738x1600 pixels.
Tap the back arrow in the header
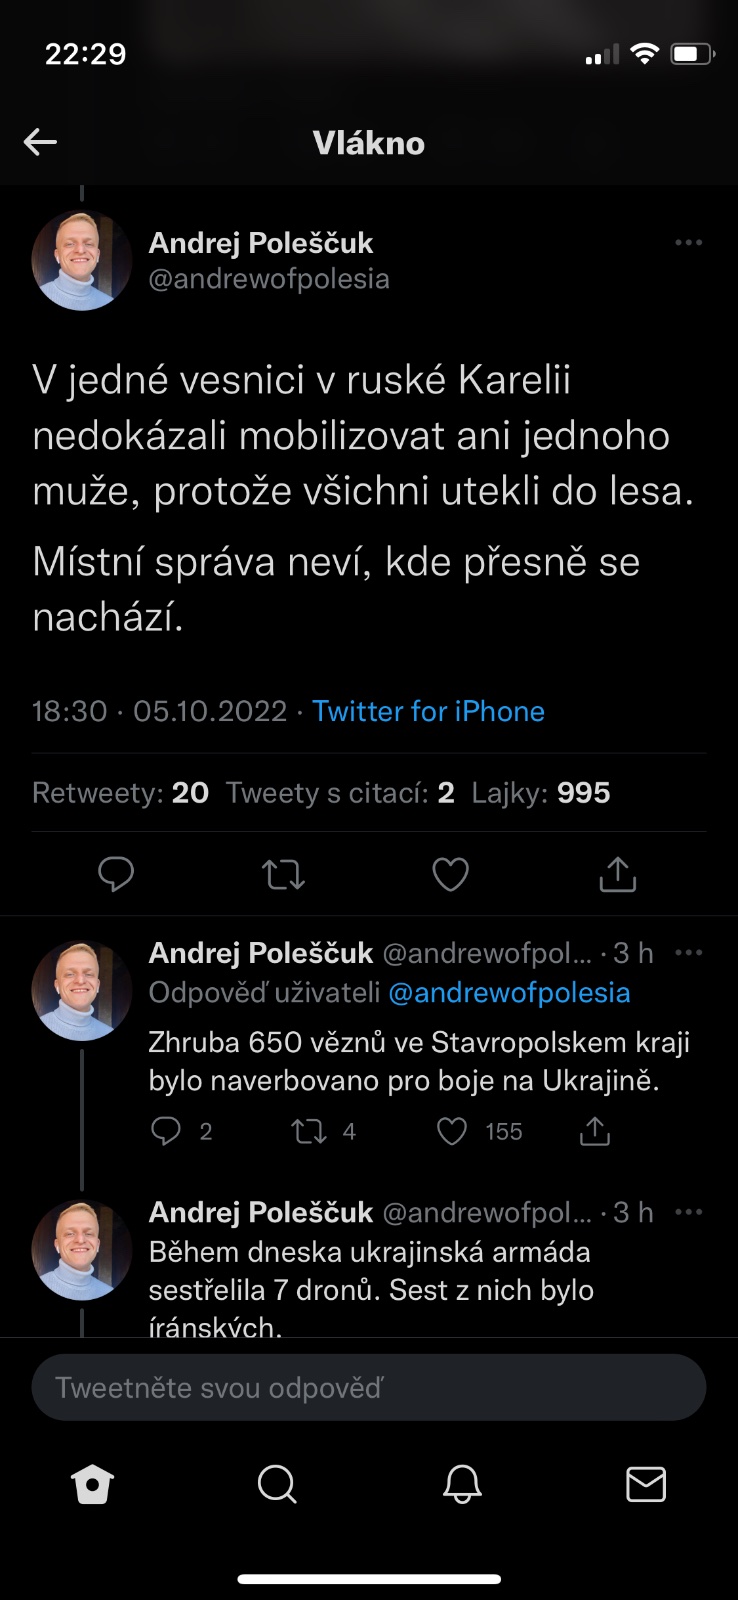pos(40,142)
